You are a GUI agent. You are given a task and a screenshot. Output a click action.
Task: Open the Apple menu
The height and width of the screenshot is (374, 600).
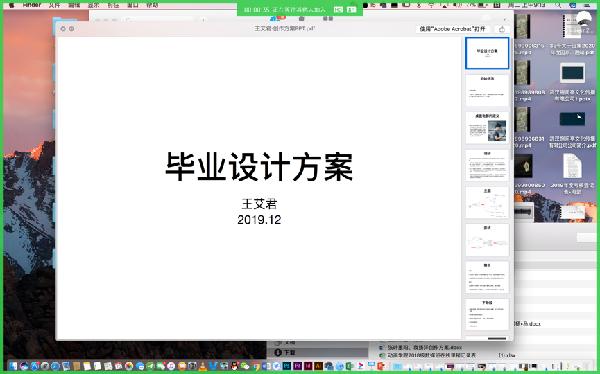pos(11,5)
